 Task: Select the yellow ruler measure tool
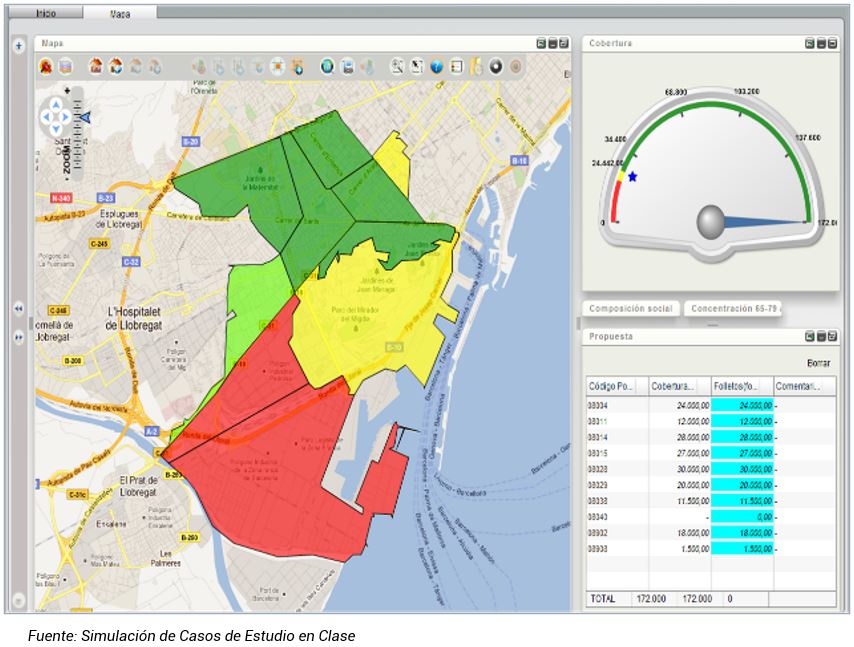point(476,66)
